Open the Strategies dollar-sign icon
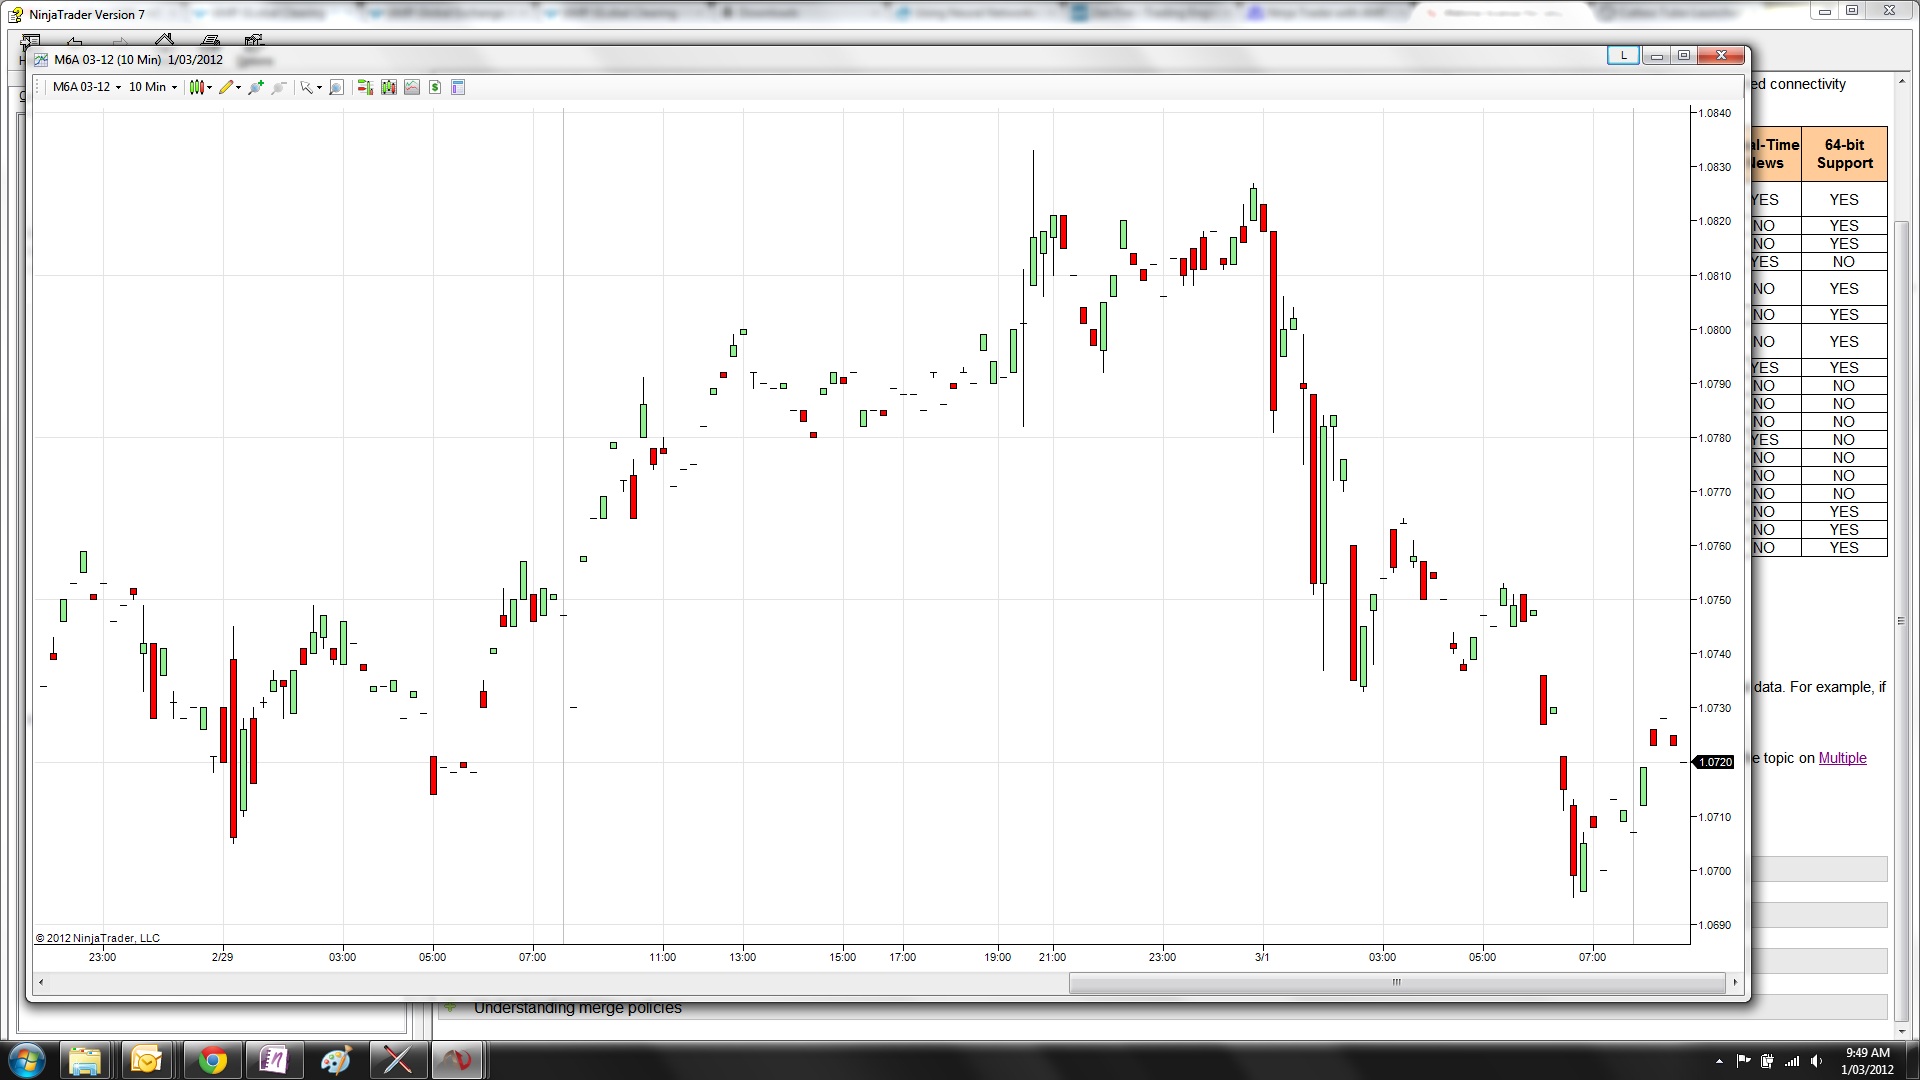 pyautogui.click(x=435, y=87)
